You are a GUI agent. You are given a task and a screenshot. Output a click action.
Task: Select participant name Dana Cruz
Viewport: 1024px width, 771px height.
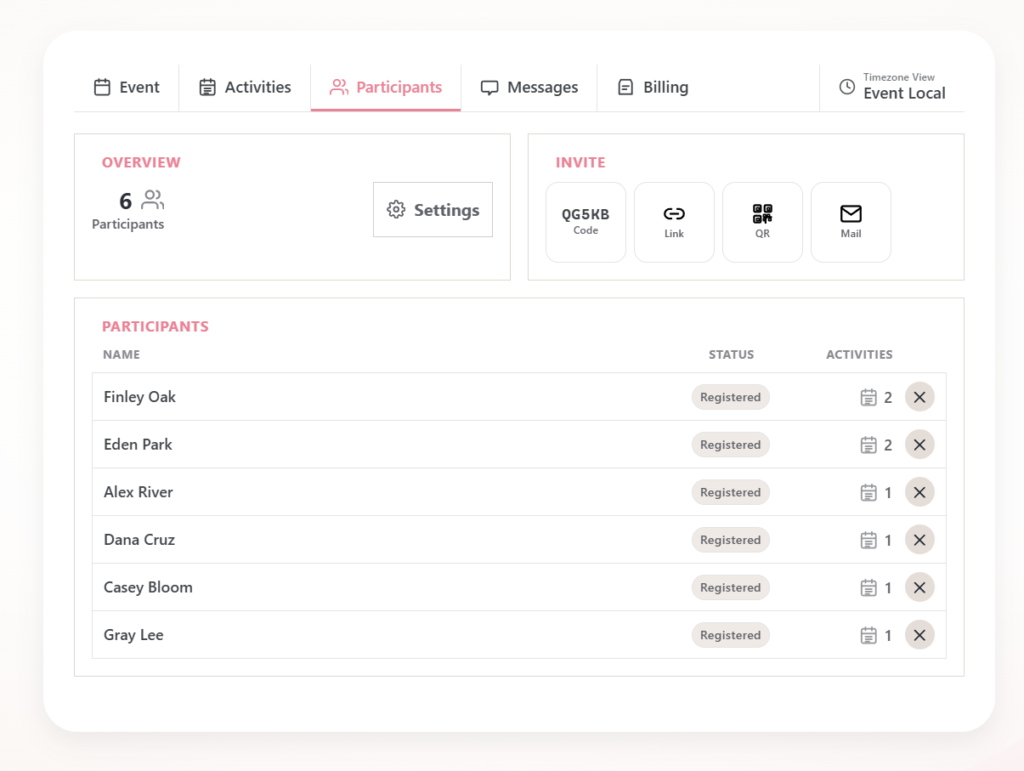point(139,540)
